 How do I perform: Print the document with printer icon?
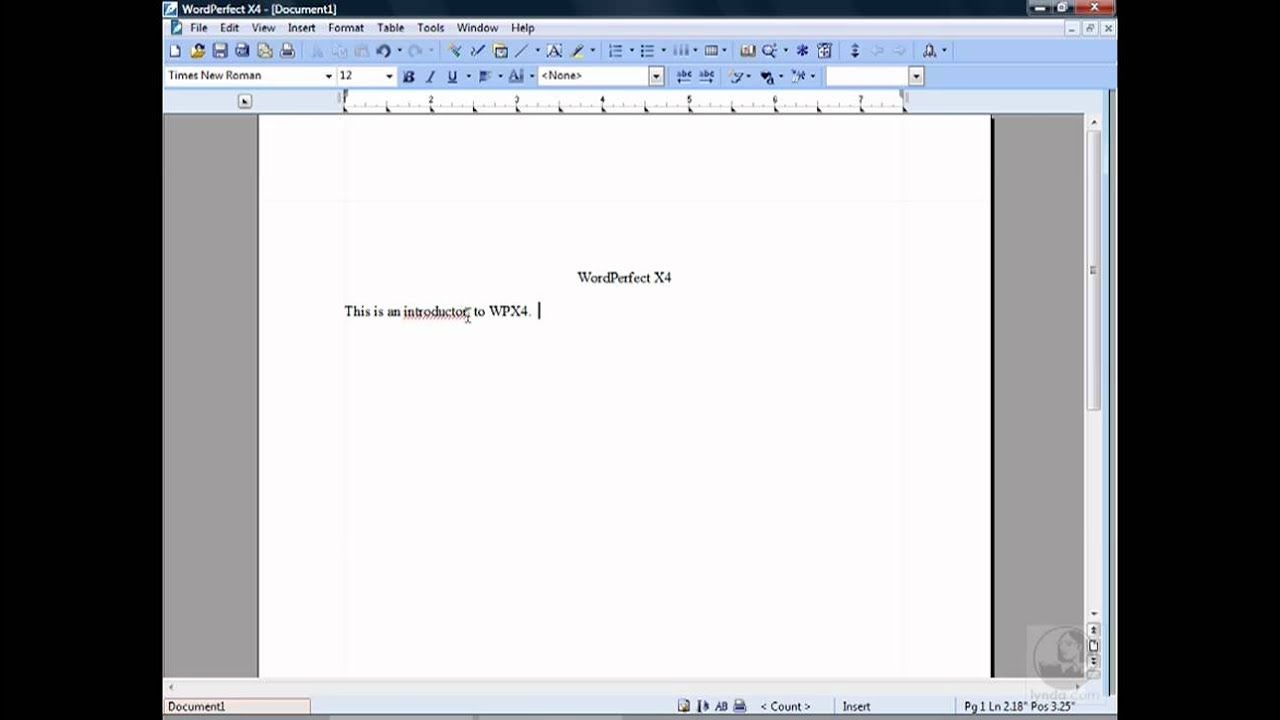click(x=287, y=51)
